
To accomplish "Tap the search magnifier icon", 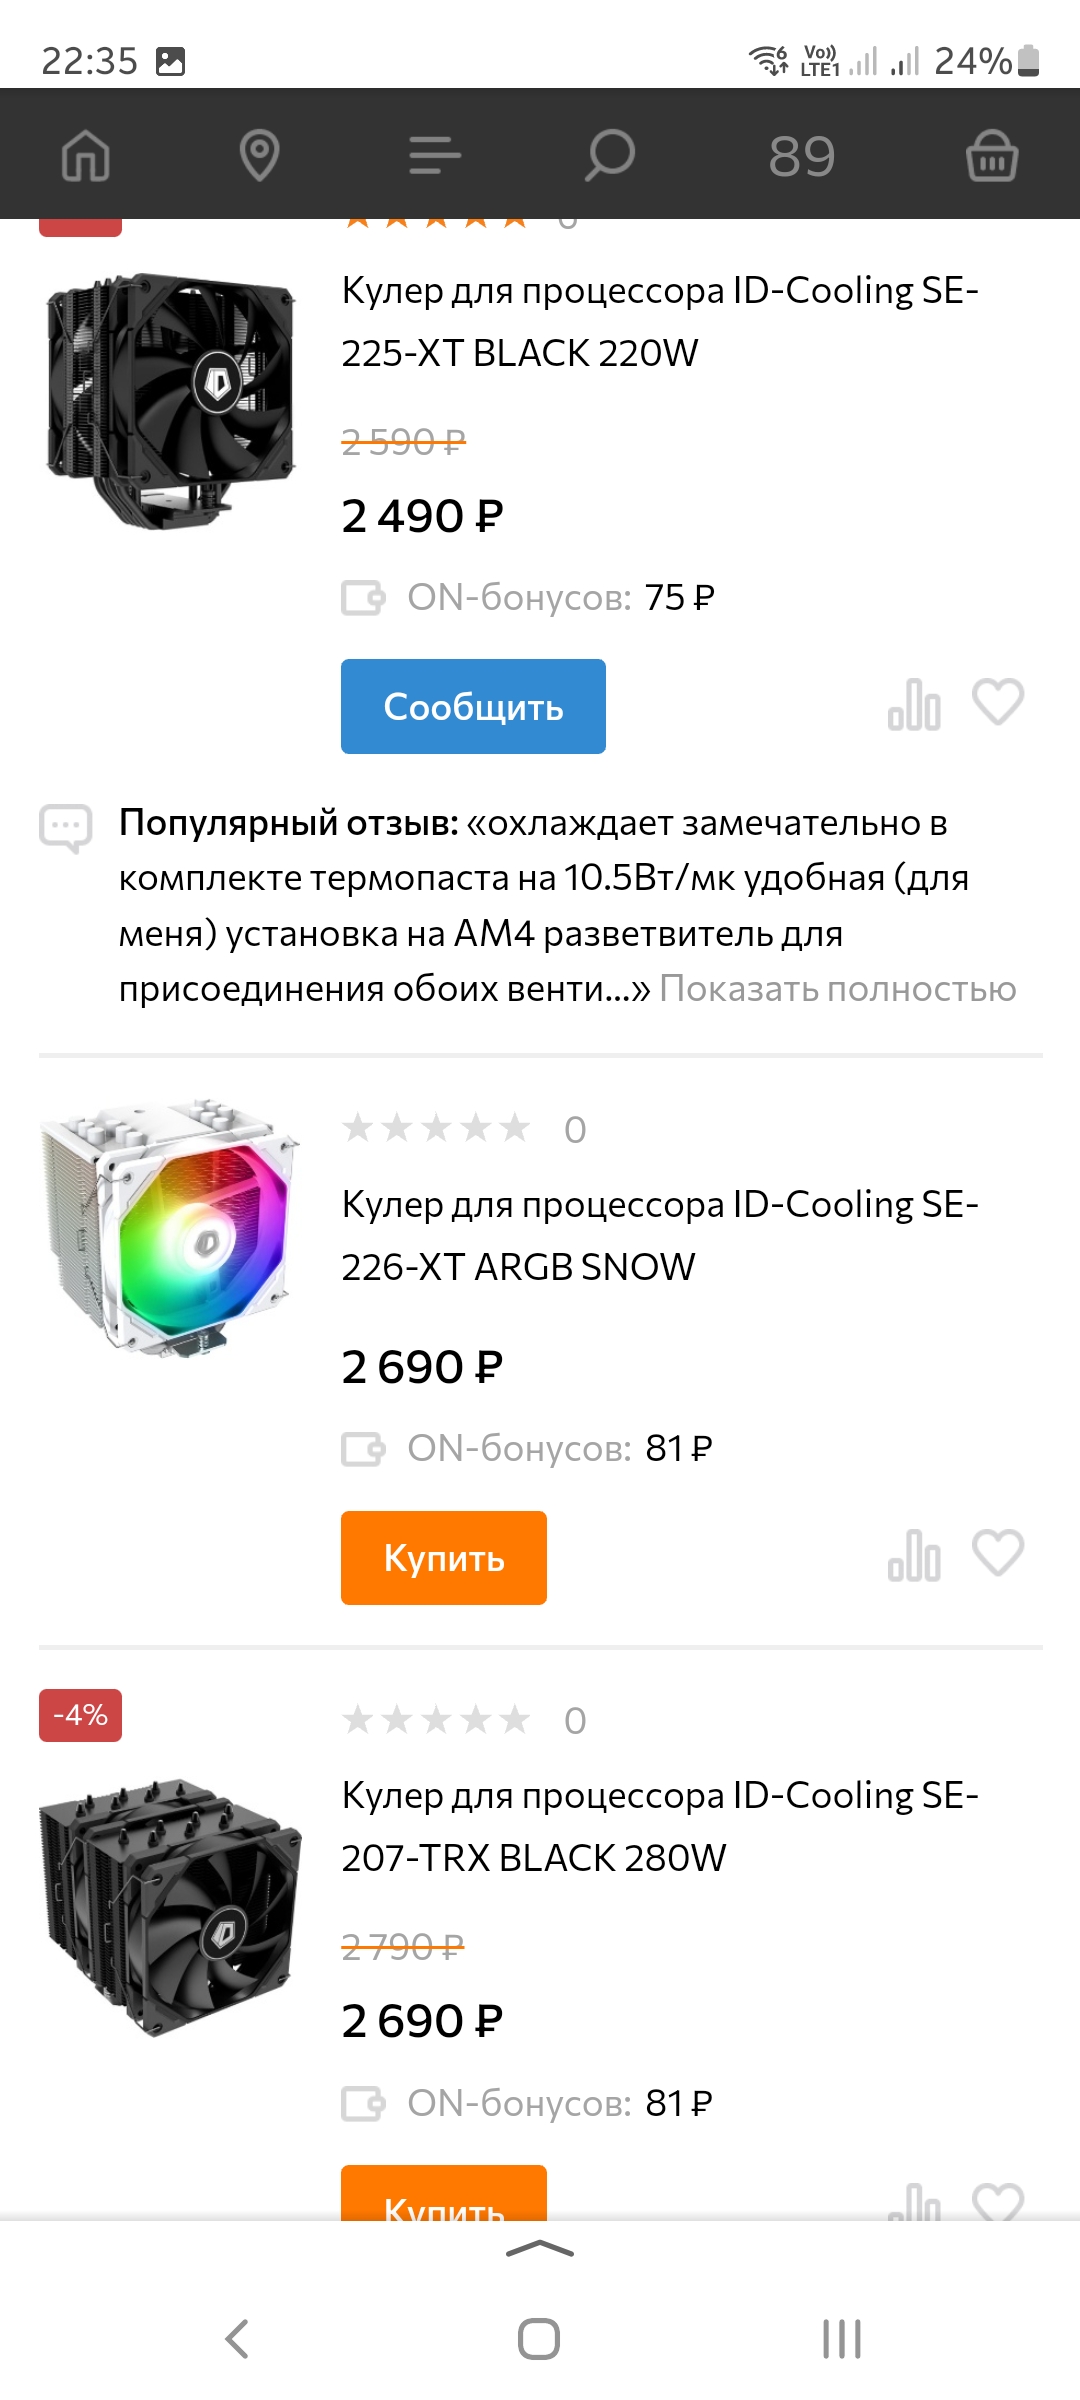I will coord(609,156).
